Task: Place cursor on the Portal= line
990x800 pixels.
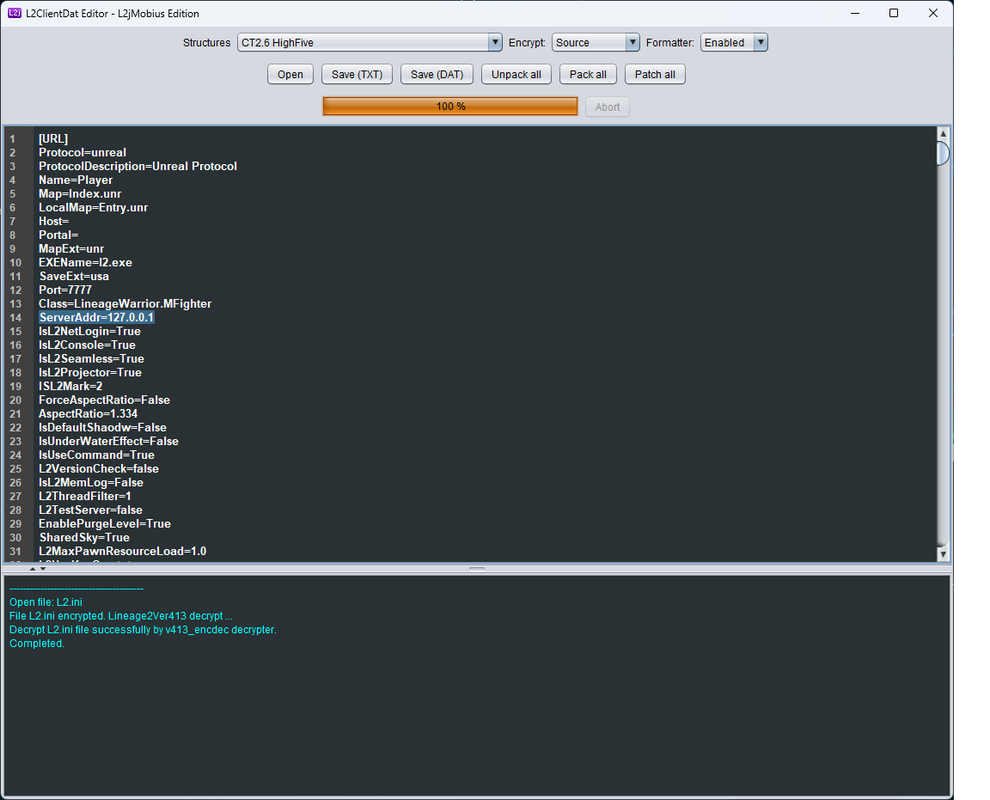Action: coord(58,235)
